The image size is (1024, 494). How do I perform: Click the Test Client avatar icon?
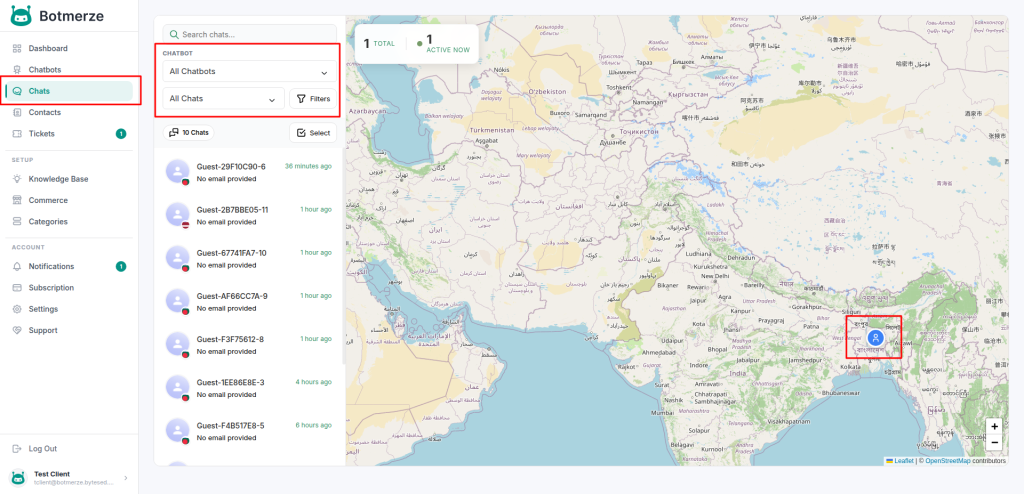[x=19, y=478]
